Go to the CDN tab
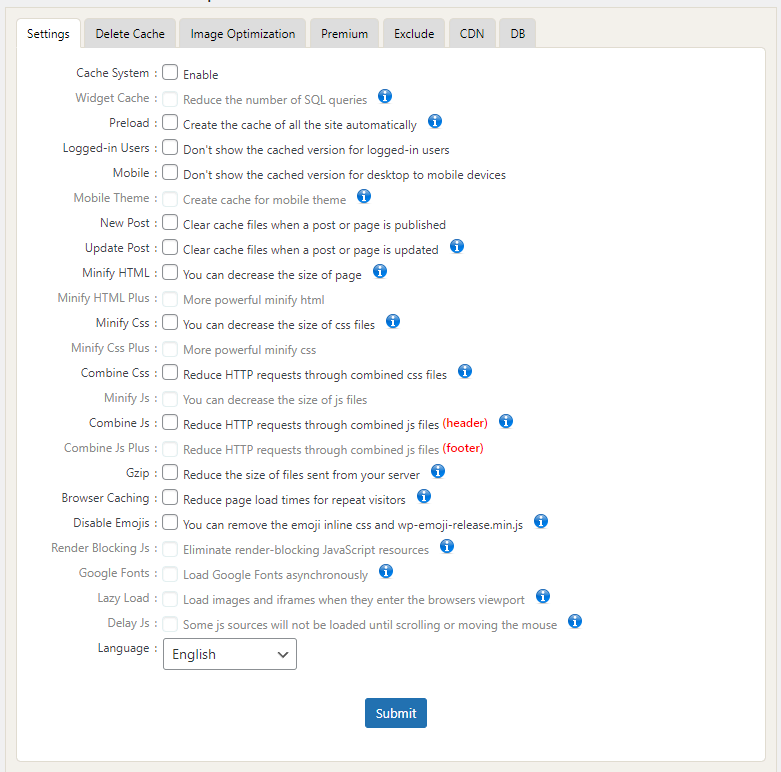Viewport: 781px width, 772px height. 472,34
